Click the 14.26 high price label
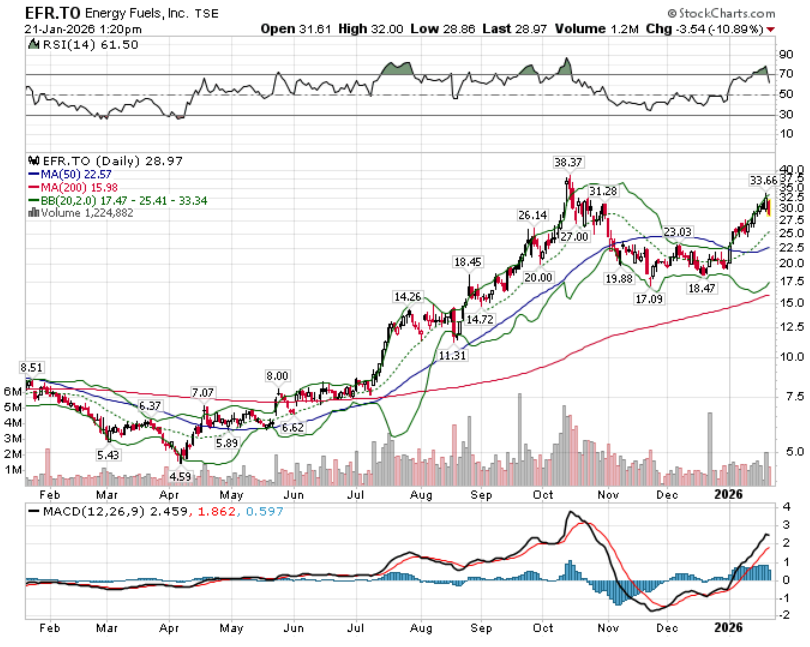Viewport: 810px width, 647px height. coord(408,297)
